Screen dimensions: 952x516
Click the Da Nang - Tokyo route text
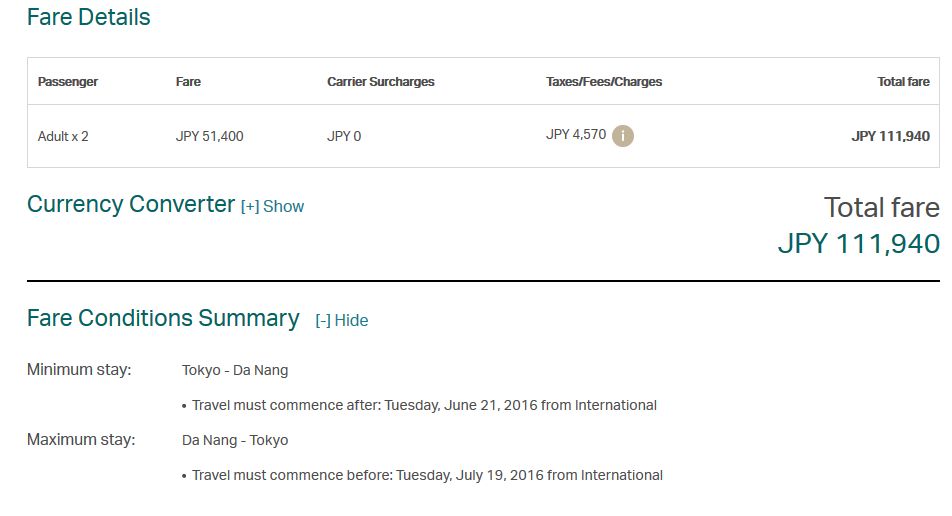coord(235,440)
